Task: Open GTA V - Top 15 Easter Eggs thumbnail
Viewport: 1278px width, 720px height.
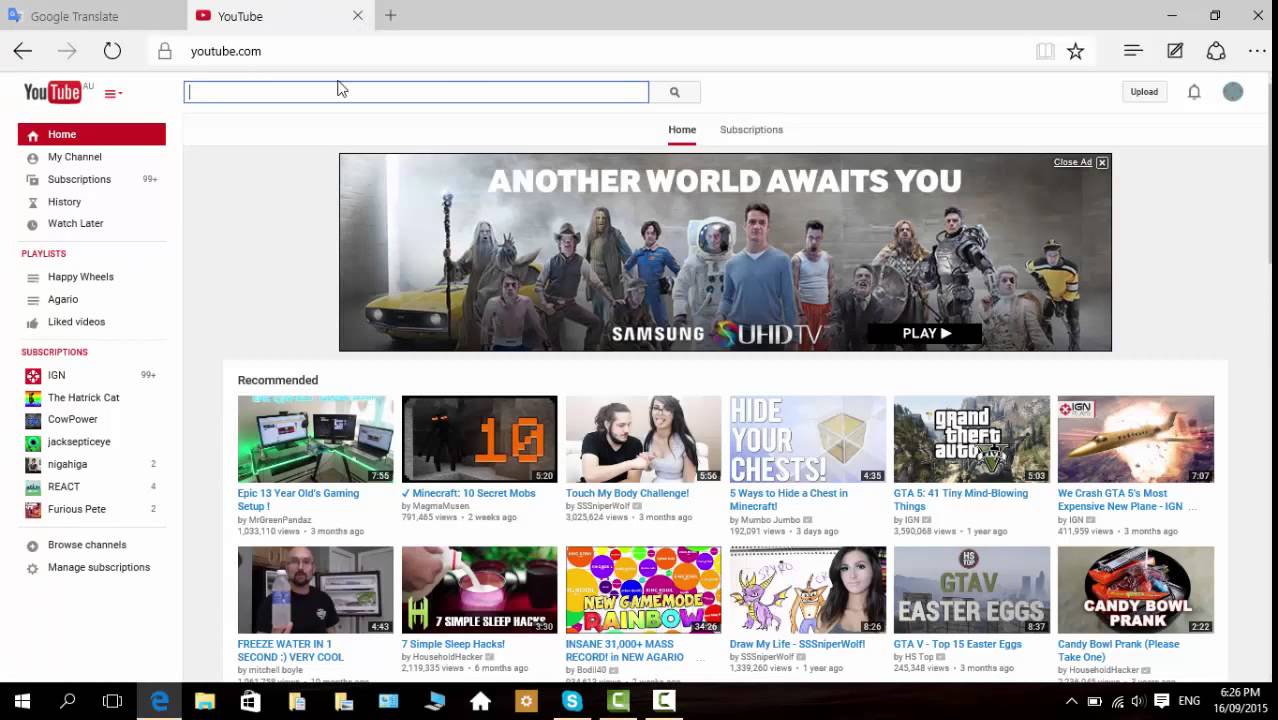Action: click(971, 590)
